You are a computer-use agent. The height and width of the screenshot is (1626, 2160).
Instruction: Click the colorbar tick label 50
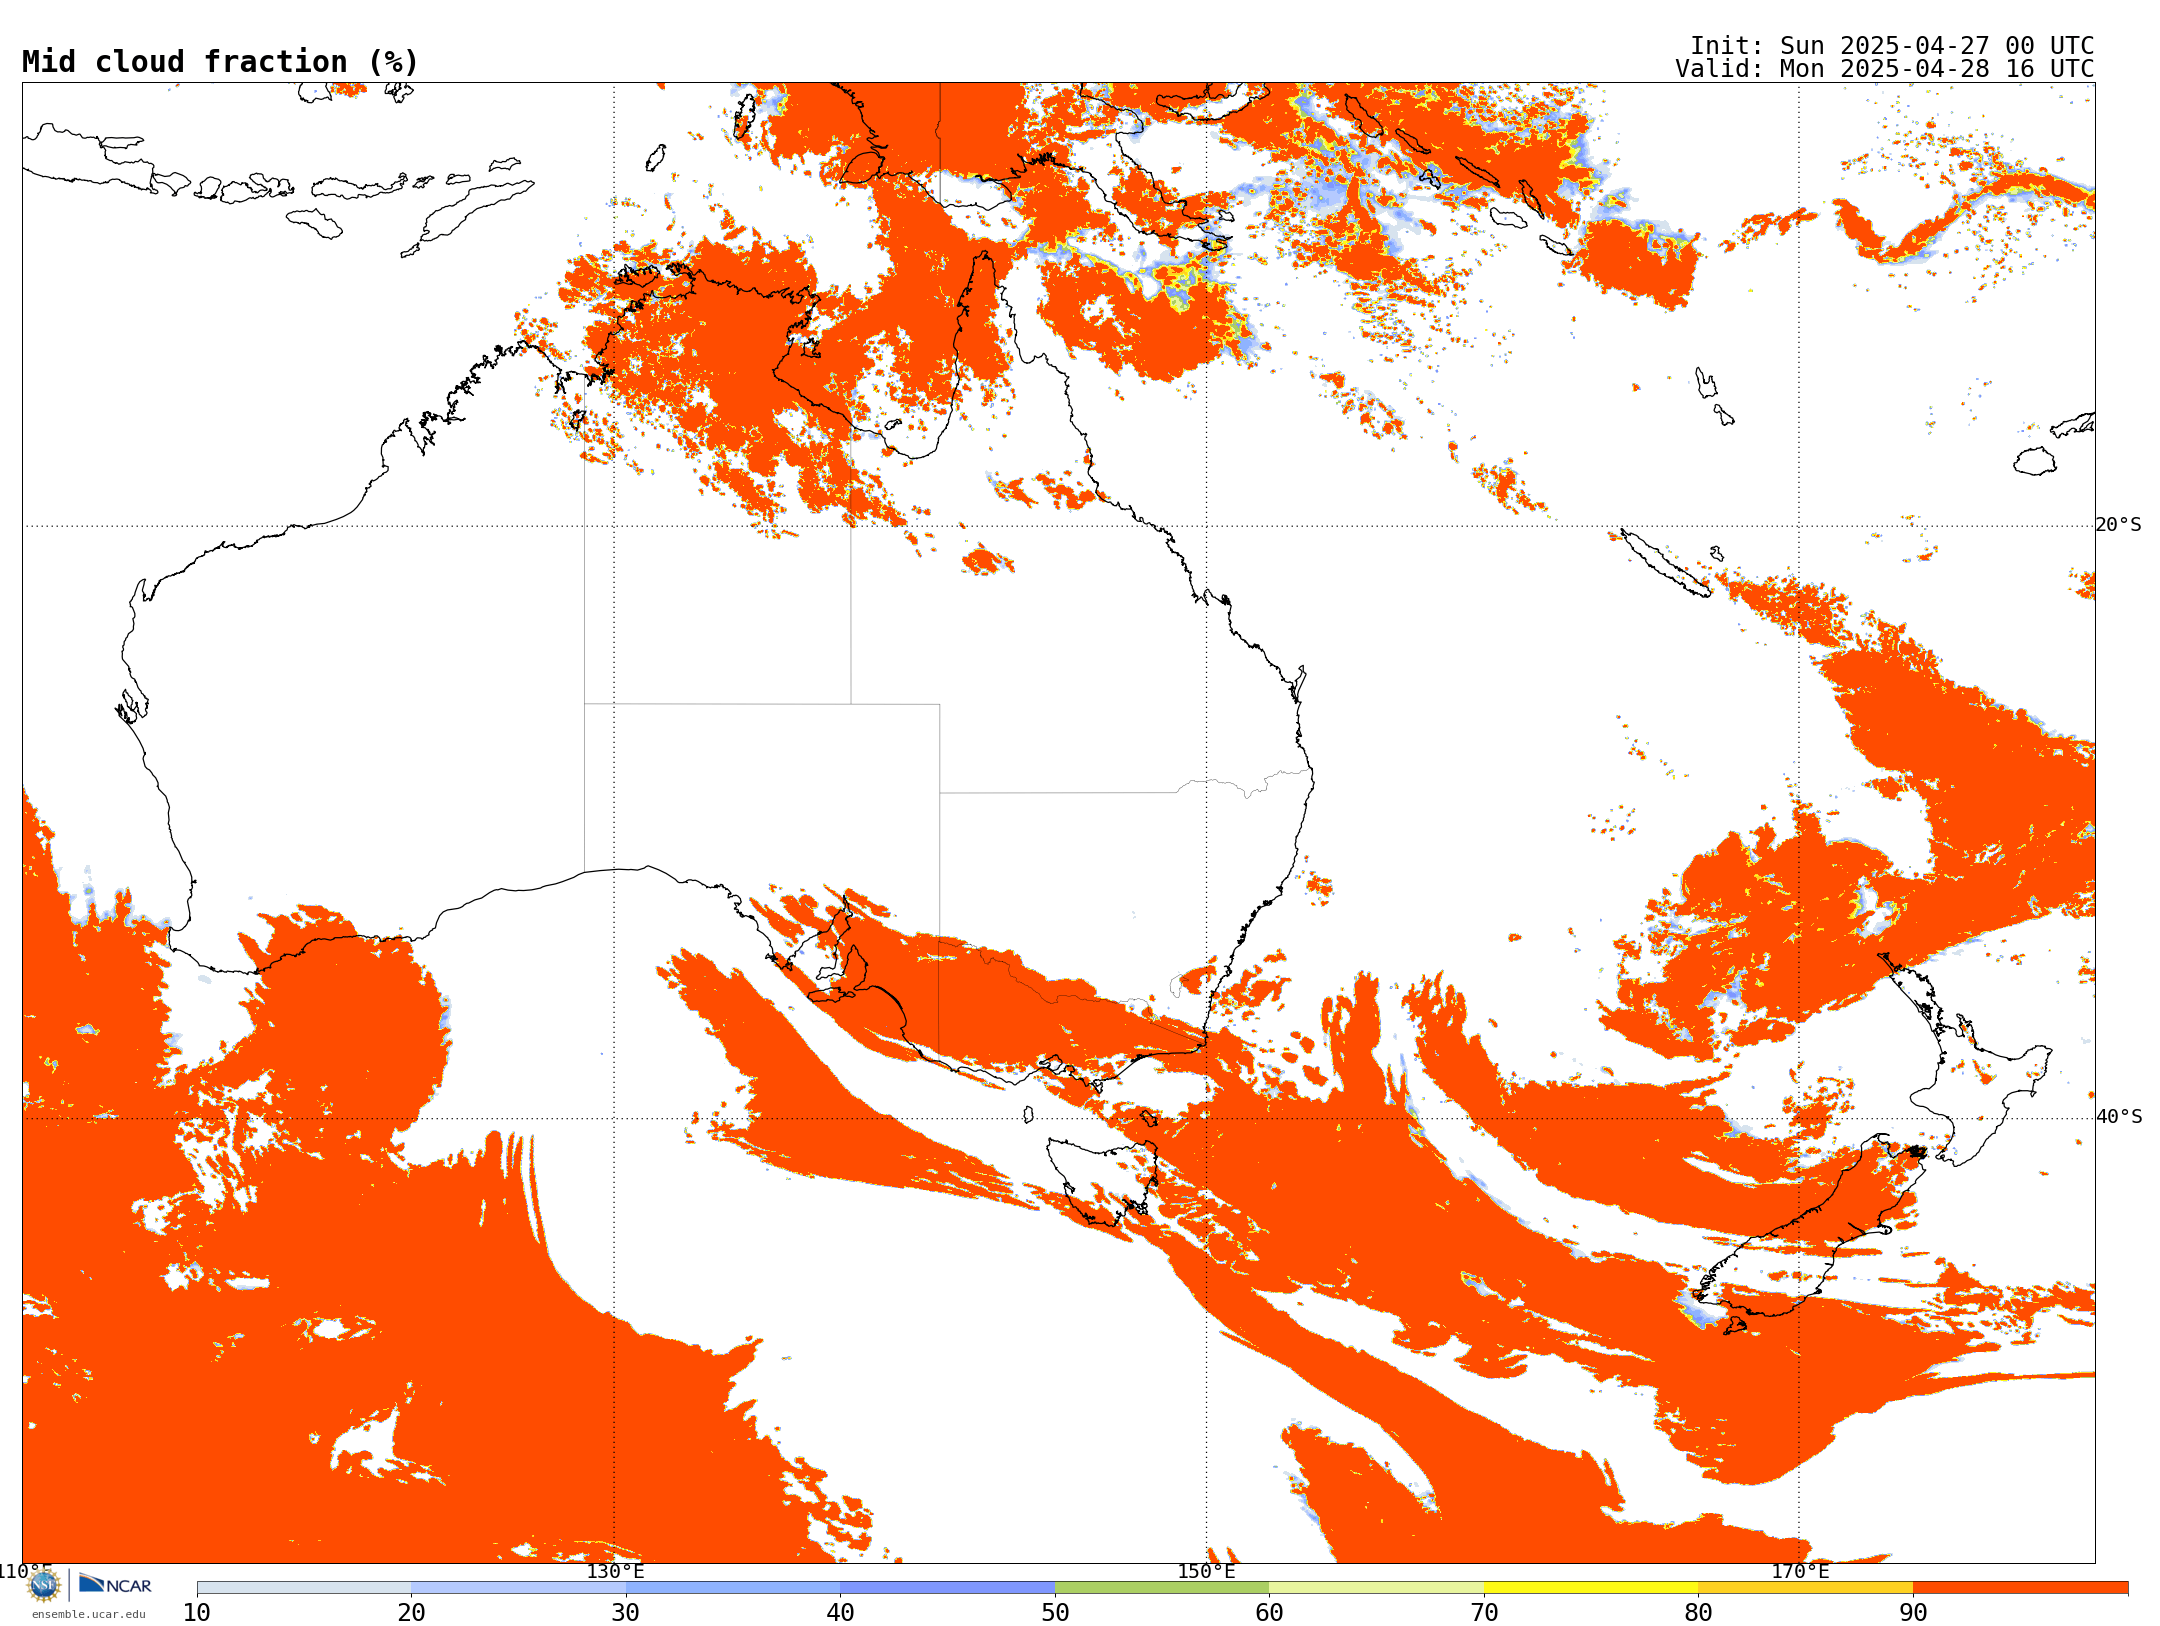click(x=1055, y=1612)
